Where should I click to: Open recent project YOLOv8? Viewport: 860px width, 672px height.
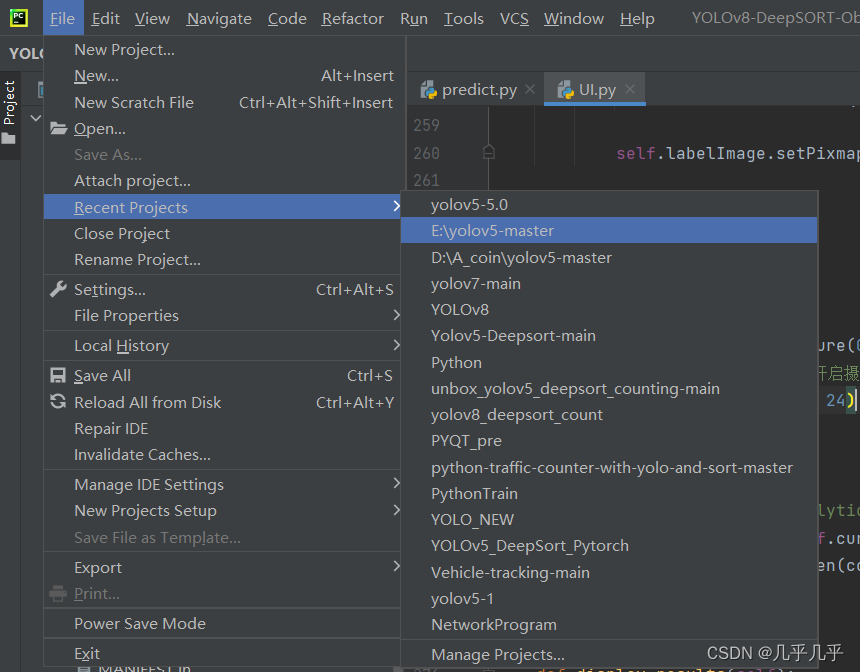point(609,309)
